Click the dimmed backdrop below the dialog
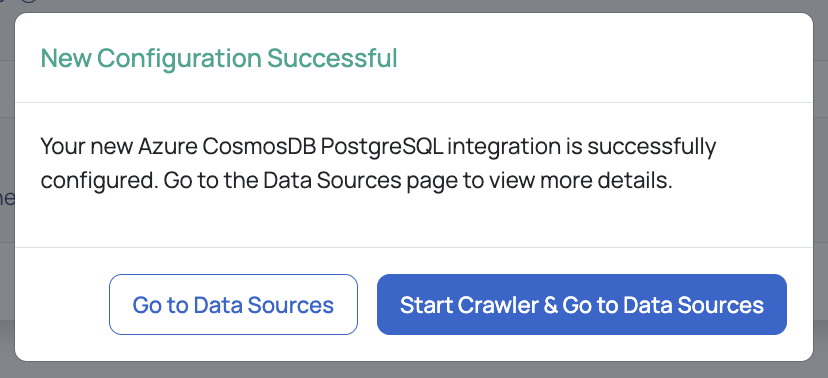 point(414,371)
